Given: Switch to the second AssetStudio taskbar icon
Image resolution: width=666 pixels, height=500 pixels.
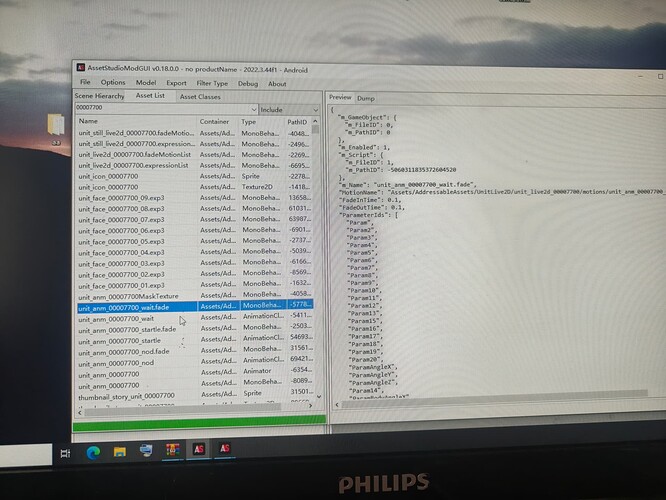Looking at the screenshot, I should coord(225,448).
